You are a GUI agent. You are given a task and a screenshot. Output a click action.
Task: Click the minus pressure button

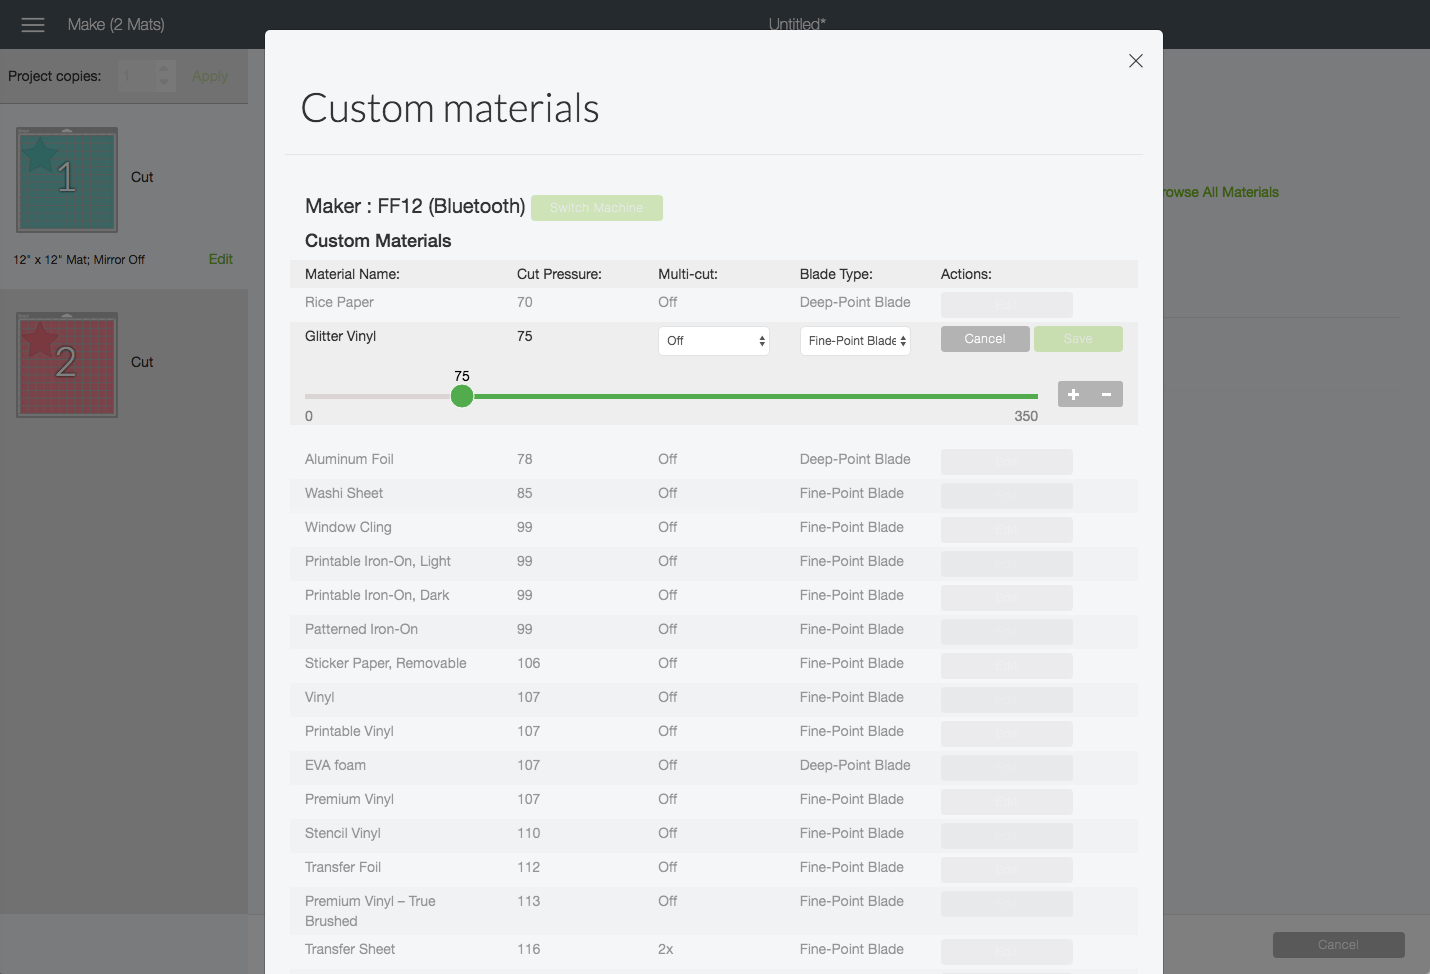pyautogui.click(x=1107, y=394)
